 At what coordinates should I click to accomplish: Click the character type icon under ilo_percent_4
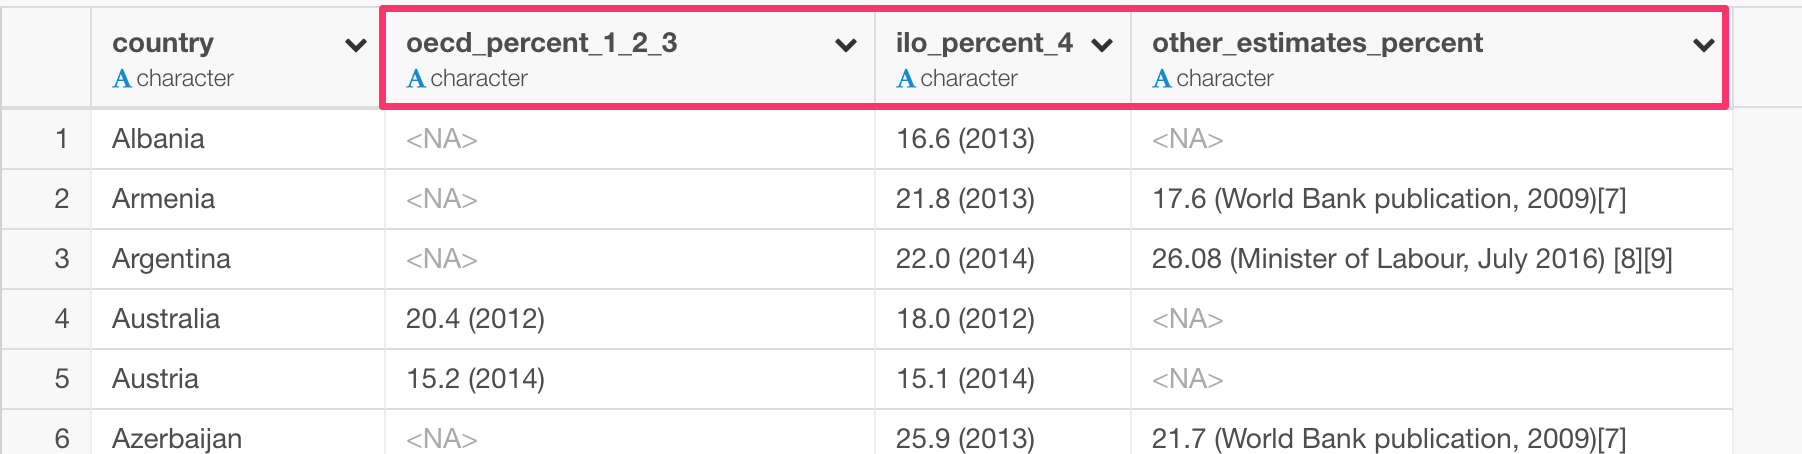(x=906, y=78)
